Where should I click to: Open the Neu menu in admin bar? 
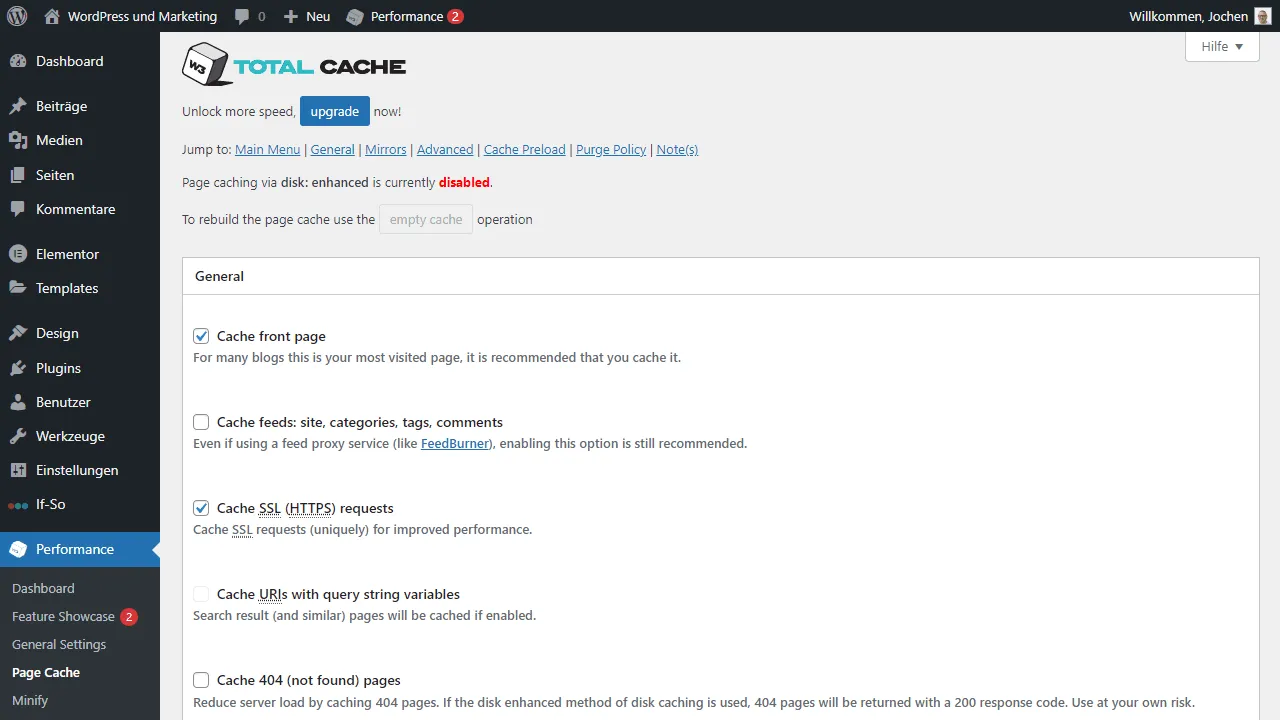coord(306,16)
